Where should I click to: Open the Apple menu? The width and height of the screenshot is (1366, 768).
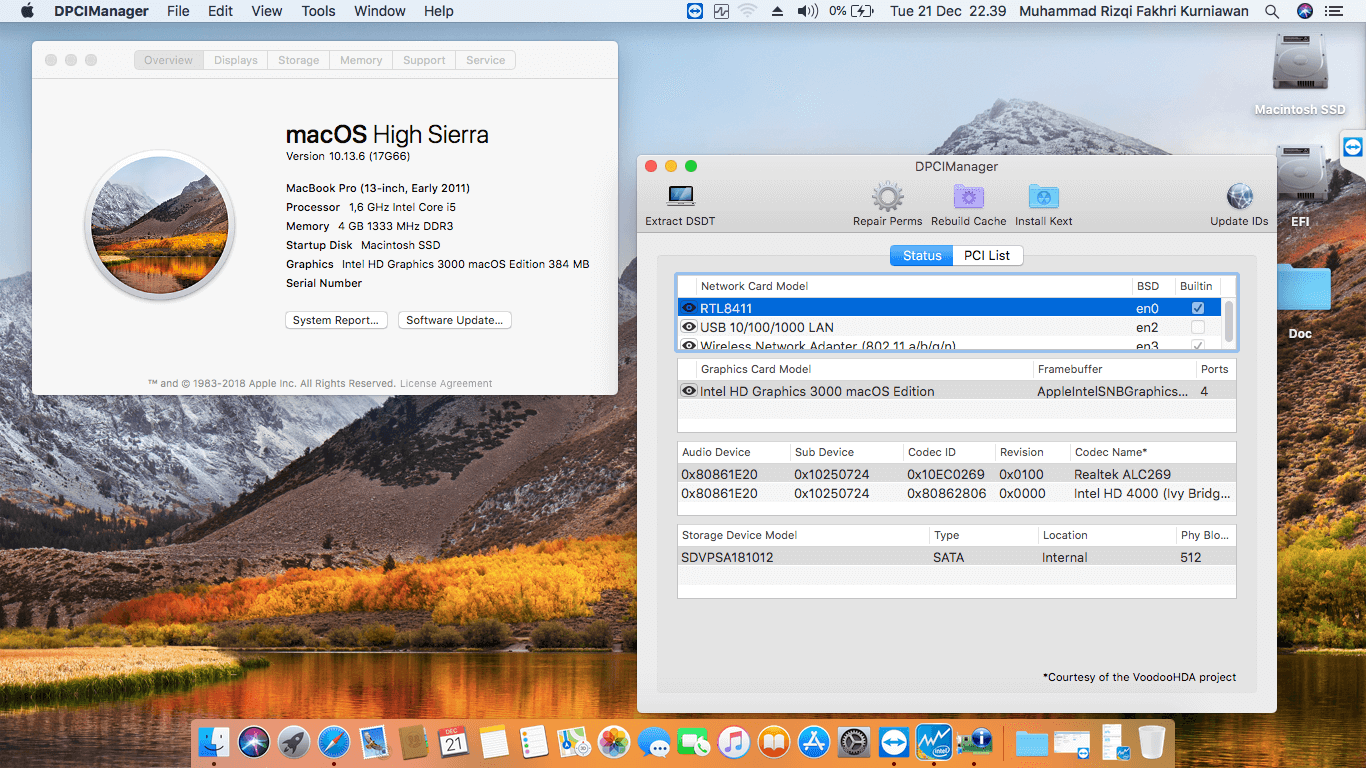click(27, 11)
